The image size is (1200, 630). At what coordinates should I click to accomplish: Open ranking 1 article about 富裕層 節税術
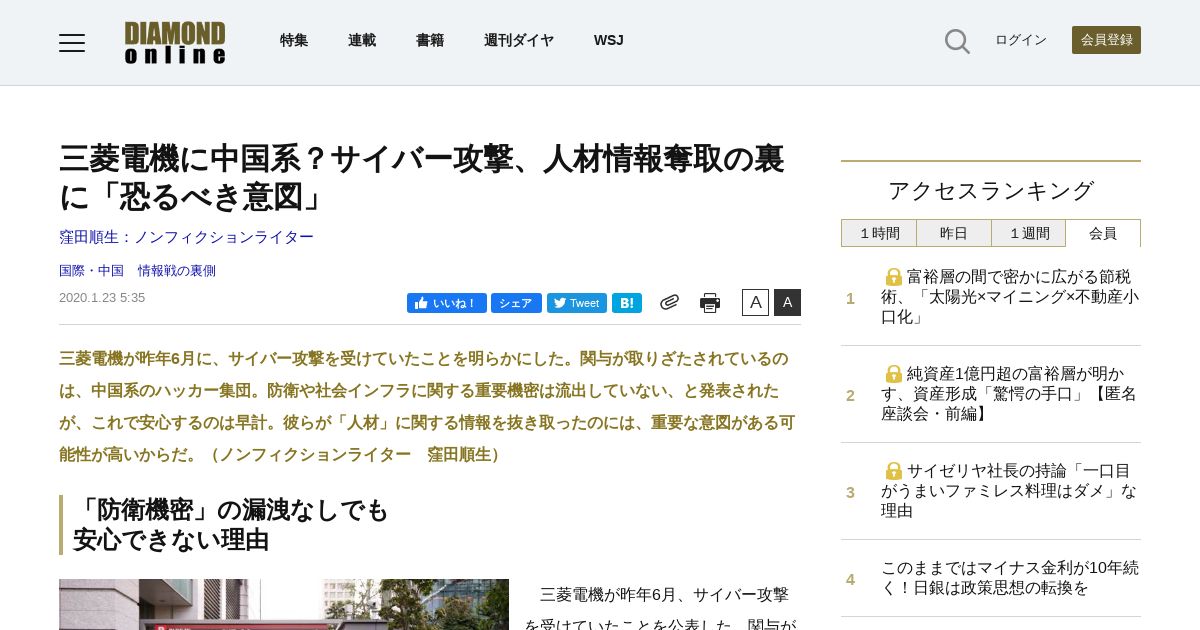pyautogui.click(x=1010, y=297)
